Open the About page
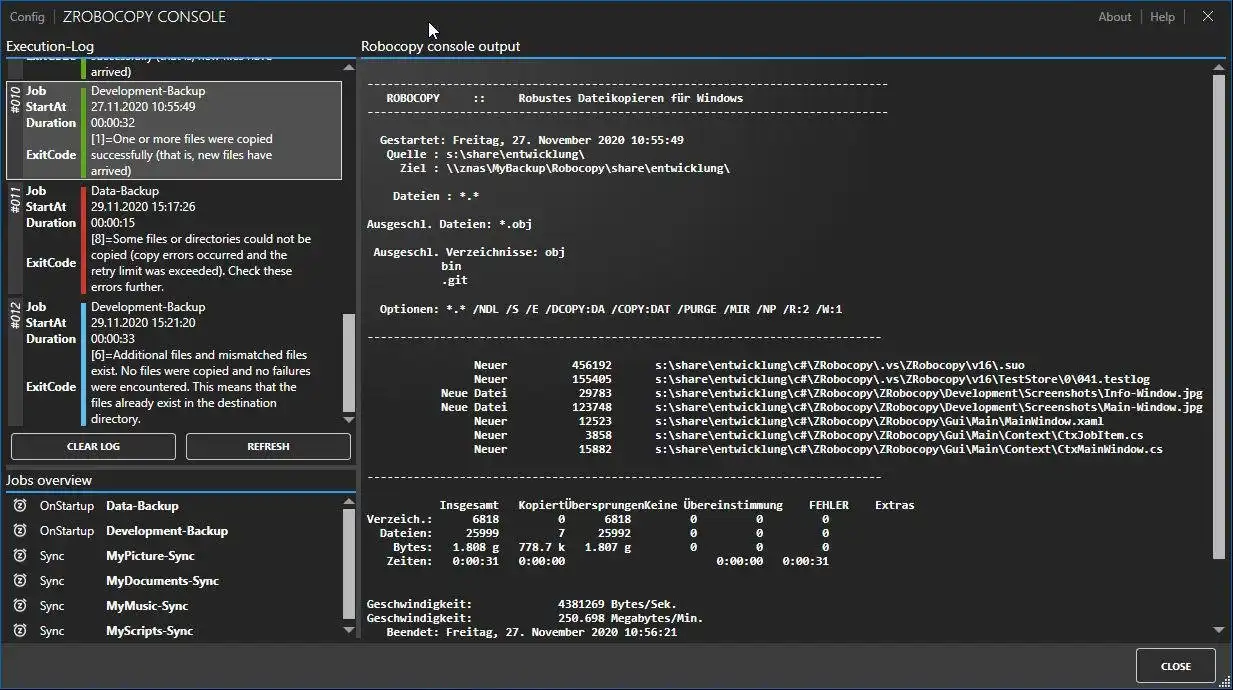 point(1114,17)
